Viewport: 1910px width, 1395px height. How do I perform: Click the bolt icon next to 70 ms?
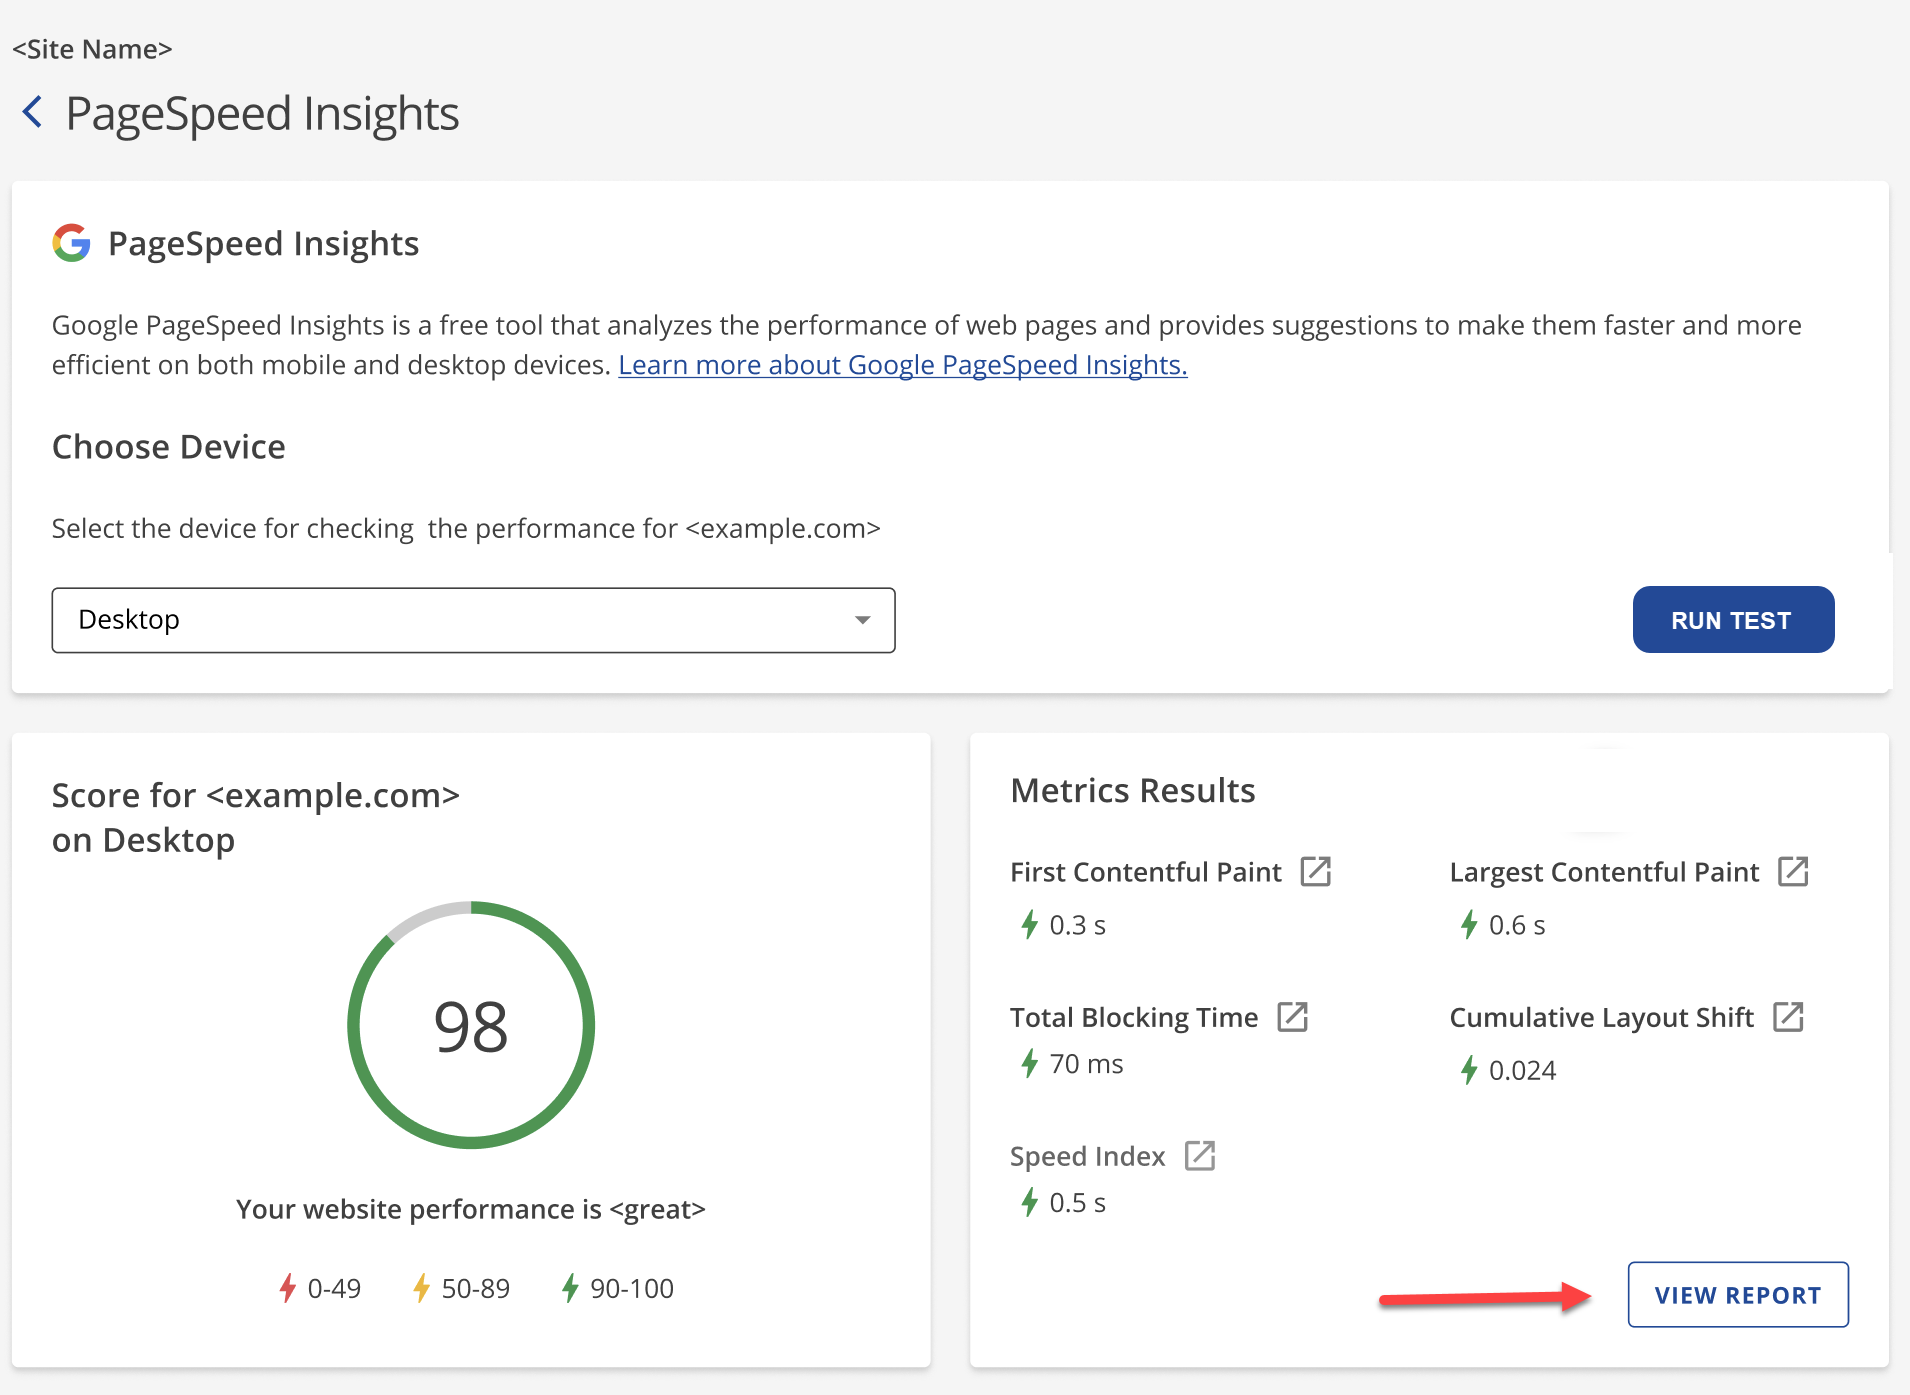(x=1029, y=1063)
